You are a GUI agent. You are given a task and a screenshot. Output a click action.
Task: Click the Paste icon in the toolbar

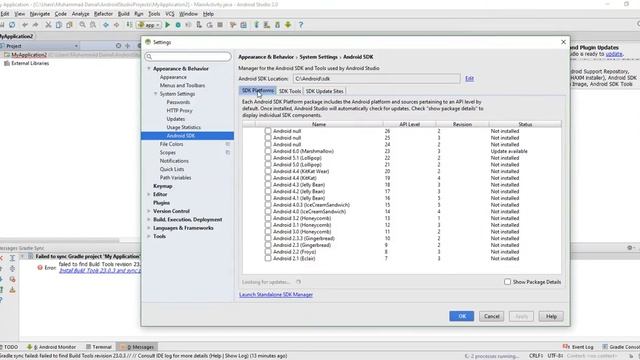point(69,25)
